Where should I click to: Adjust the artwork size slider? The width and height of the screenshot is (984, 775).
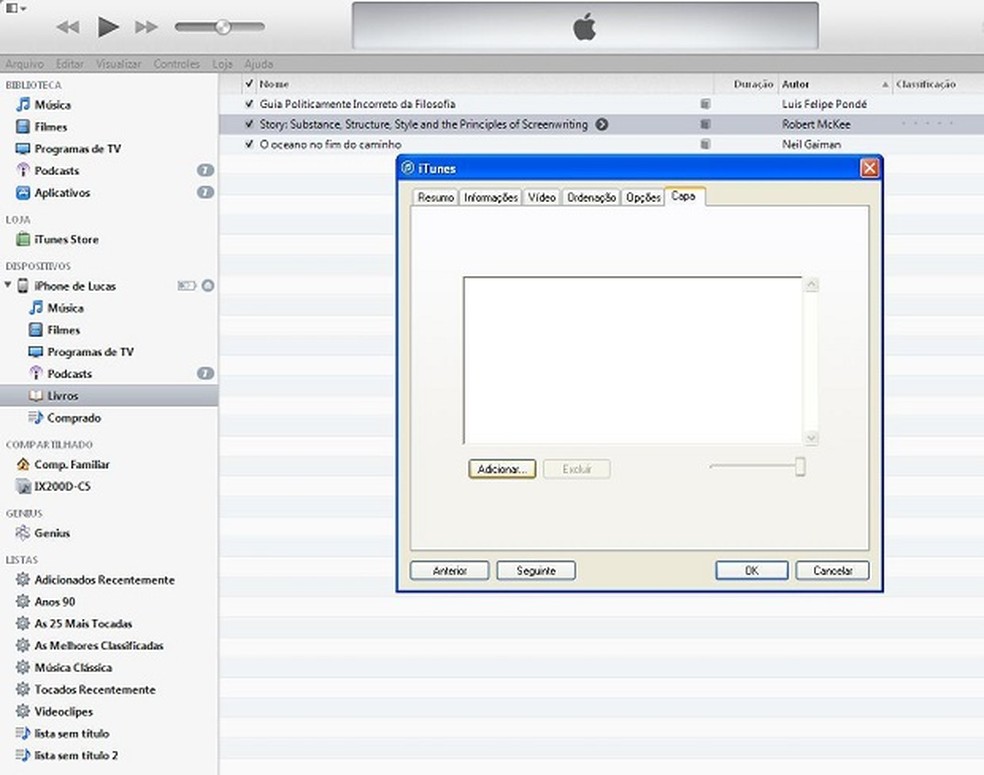click(x=799, y=466)
